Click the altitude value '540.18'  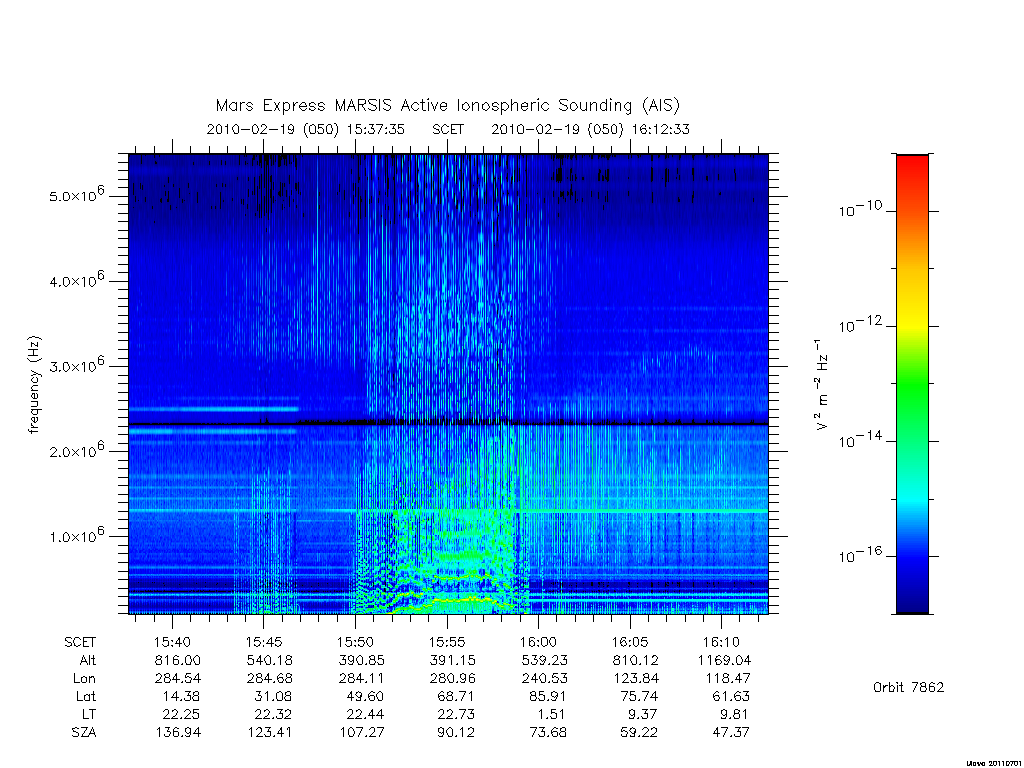(269, 661)
